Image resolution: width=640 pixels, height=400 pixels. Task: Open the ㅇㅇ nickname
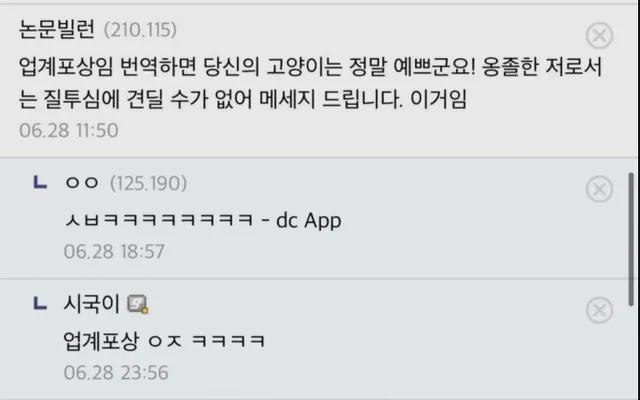pos(82,183)
